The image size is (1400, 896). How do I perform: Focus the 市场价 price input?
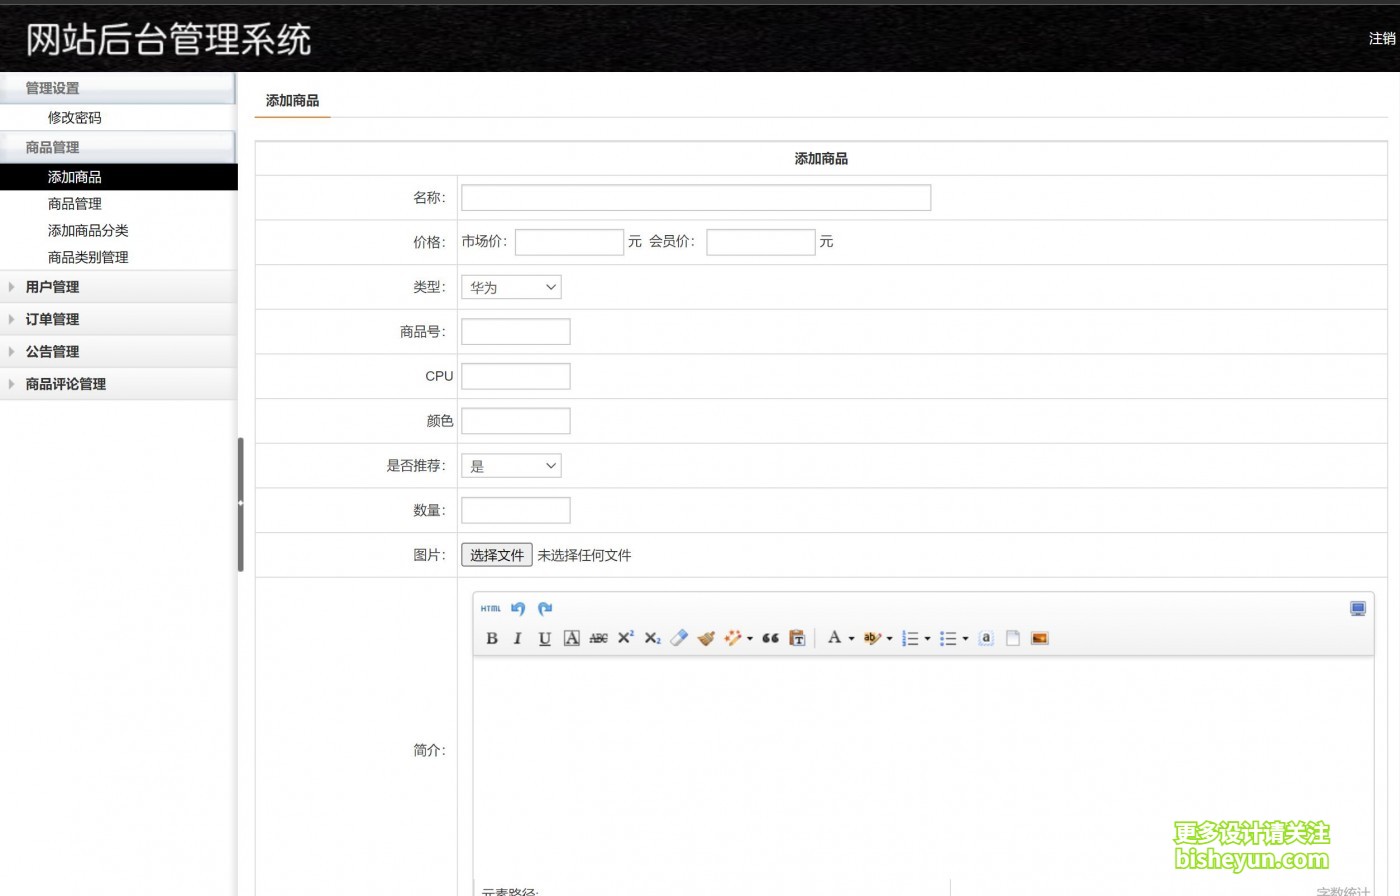point(569,242)
